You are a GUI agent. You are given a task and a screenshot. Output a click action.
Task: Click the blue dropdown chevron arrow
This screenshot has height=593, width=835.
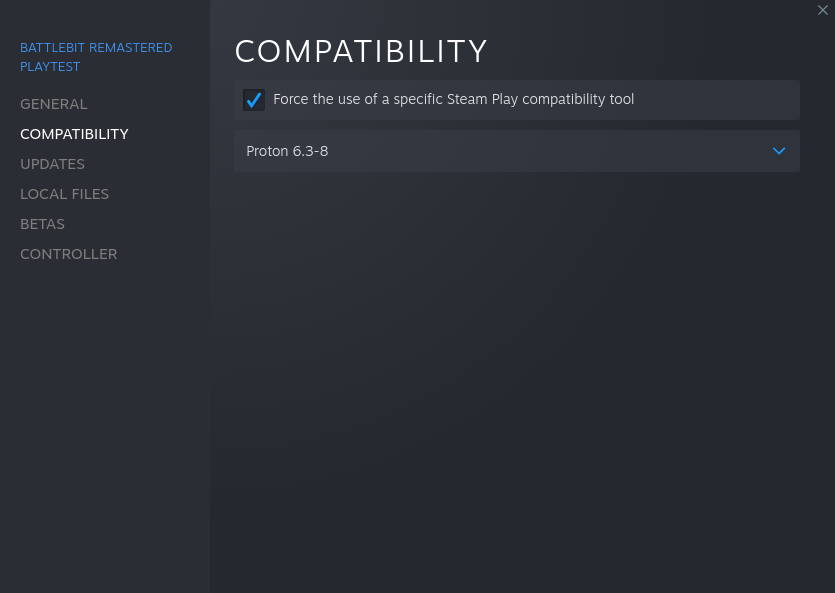pyautogui.click(x=779, y=151)
